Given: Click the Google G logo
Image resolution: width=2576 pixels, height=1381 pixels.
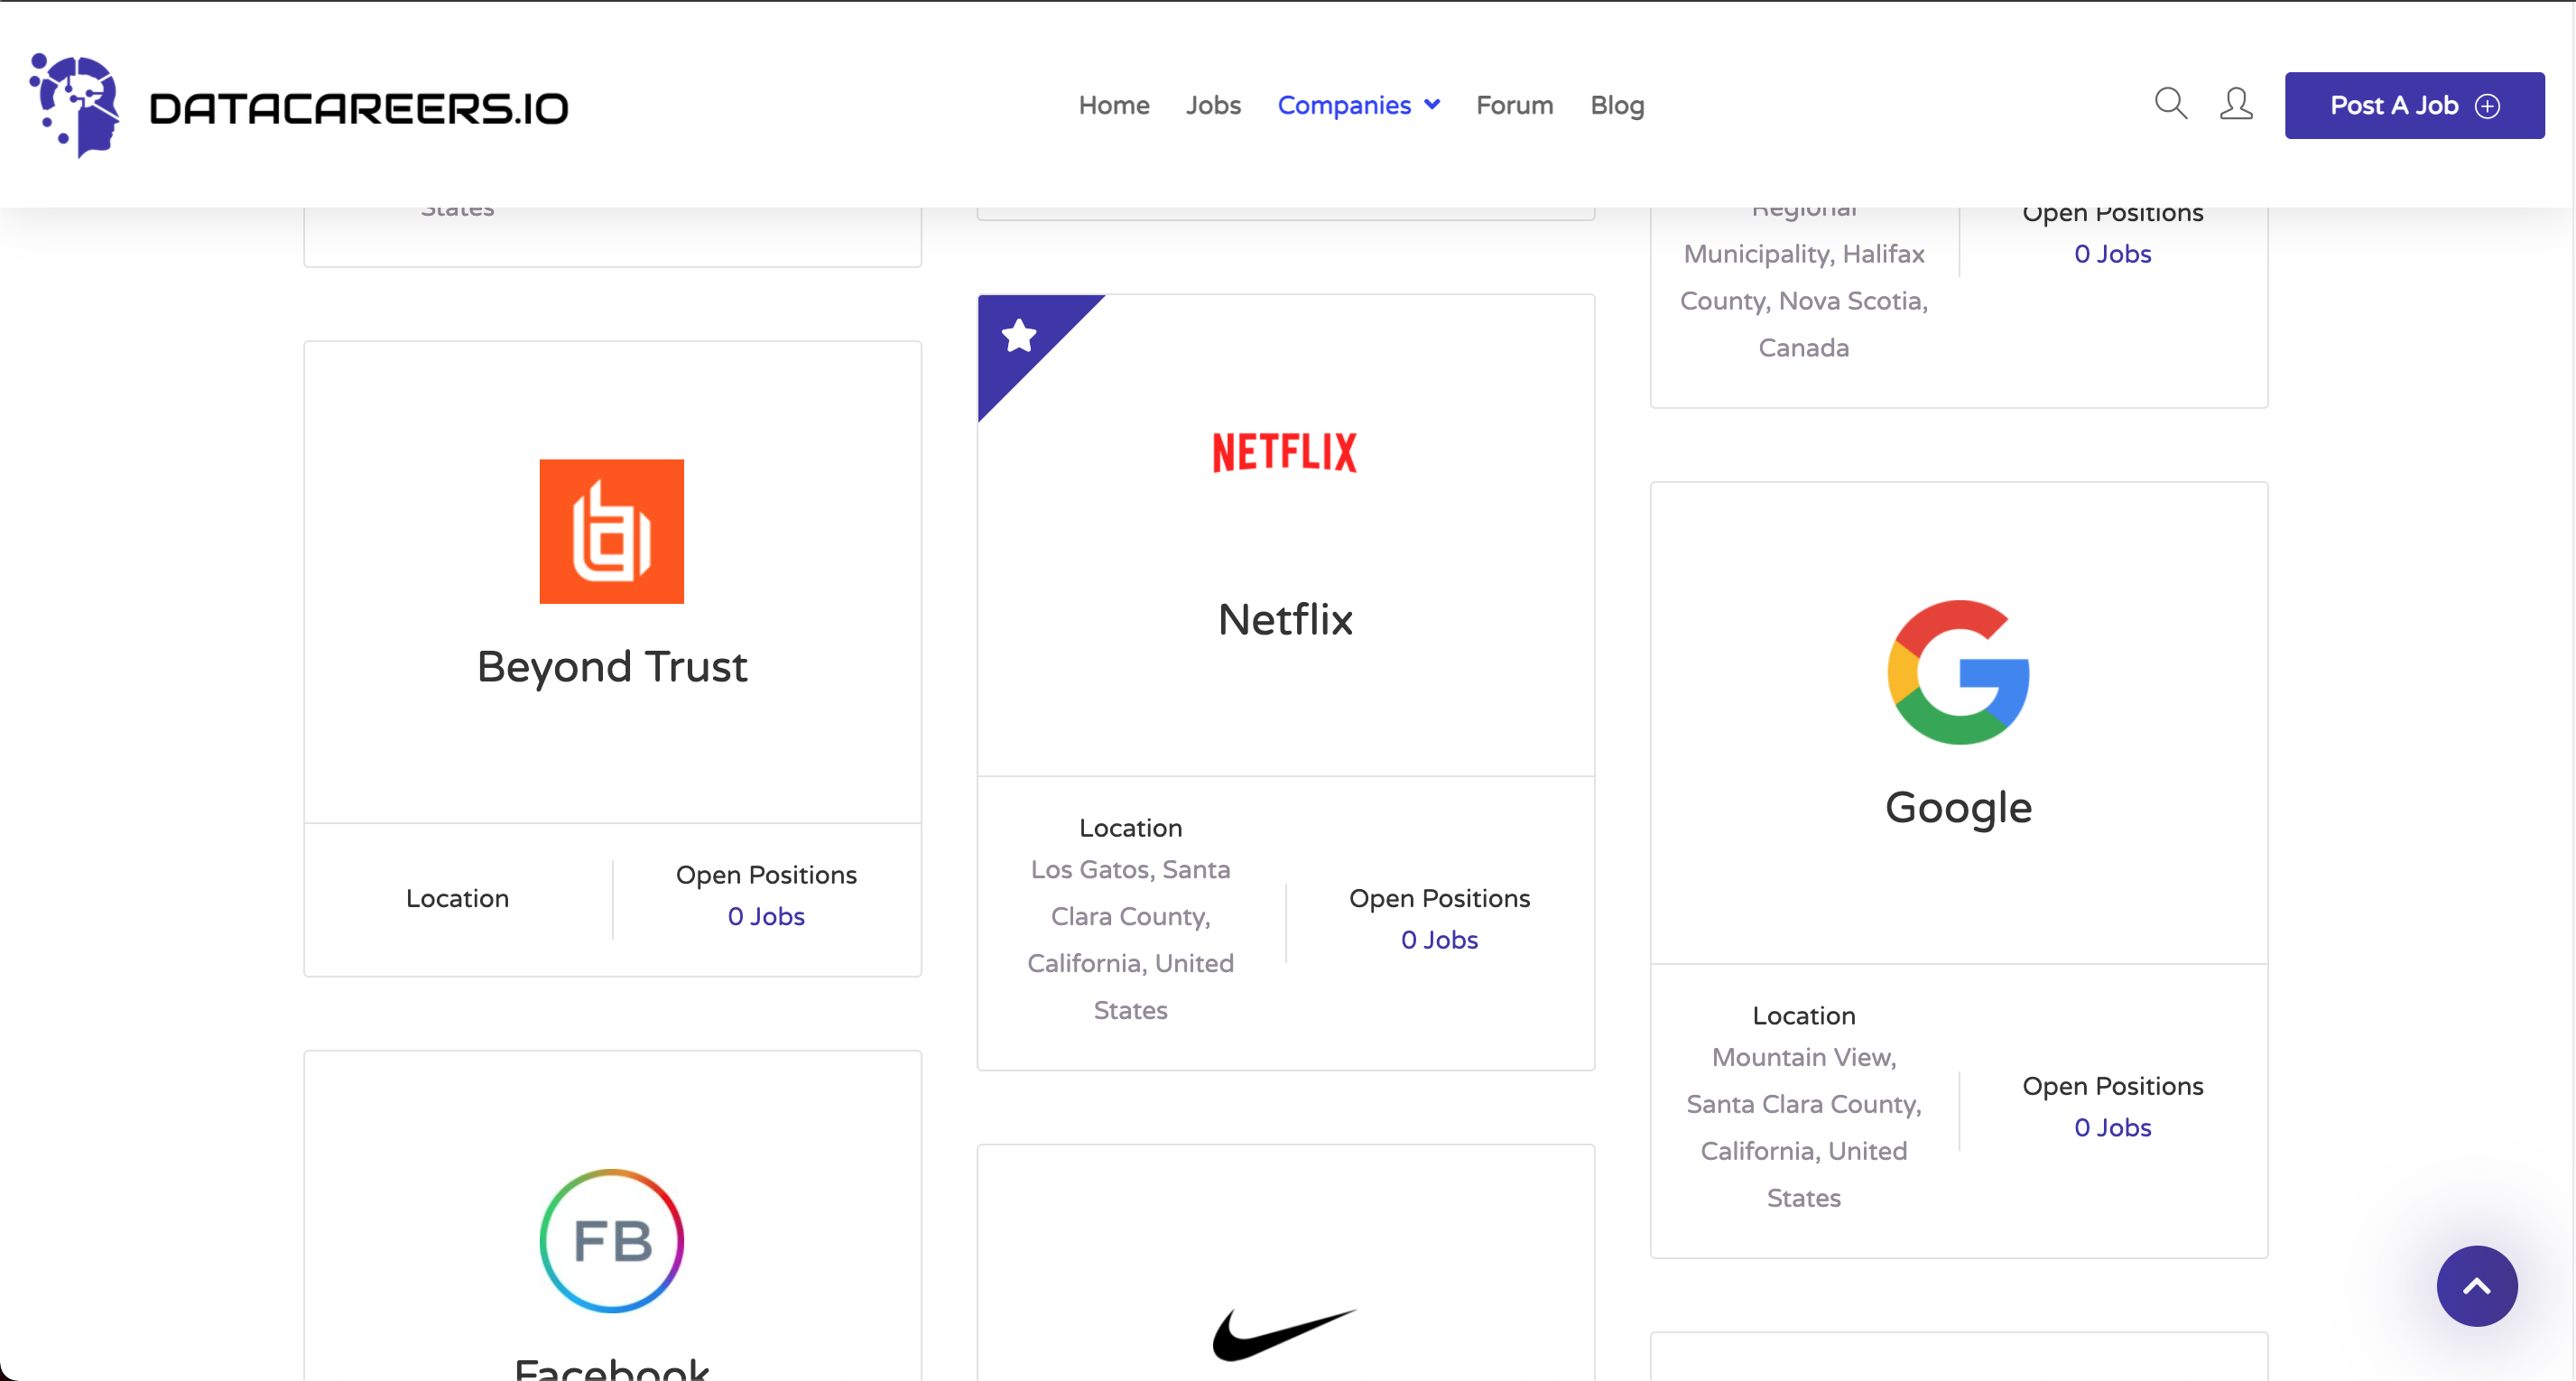Looking at the screenshot, I should tap(1957, 672).
